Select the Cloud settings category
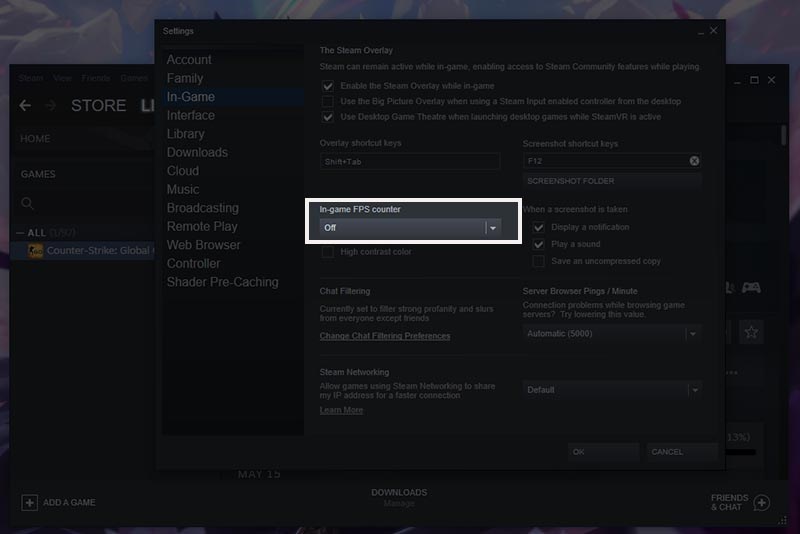800x534 pixels. (183, 171)
